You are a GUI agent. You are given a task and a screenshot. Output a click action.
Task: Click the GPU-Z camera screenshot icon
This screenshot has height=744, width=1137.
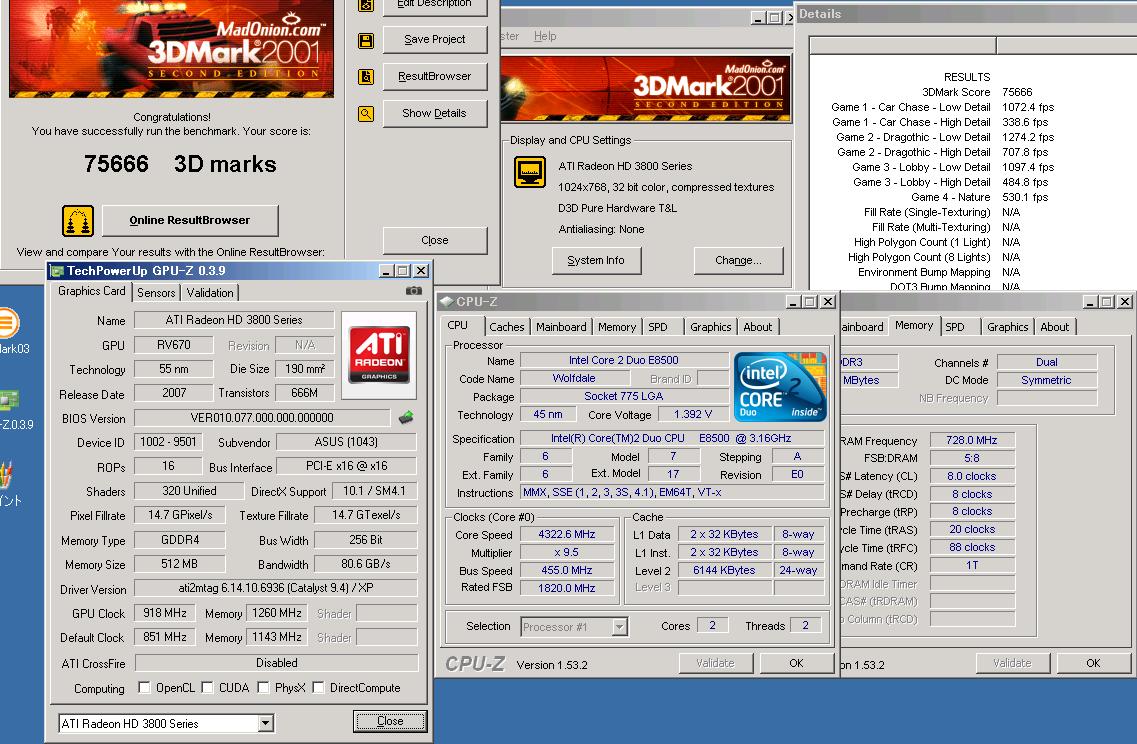pyautogui.click(x=413, y=291)
